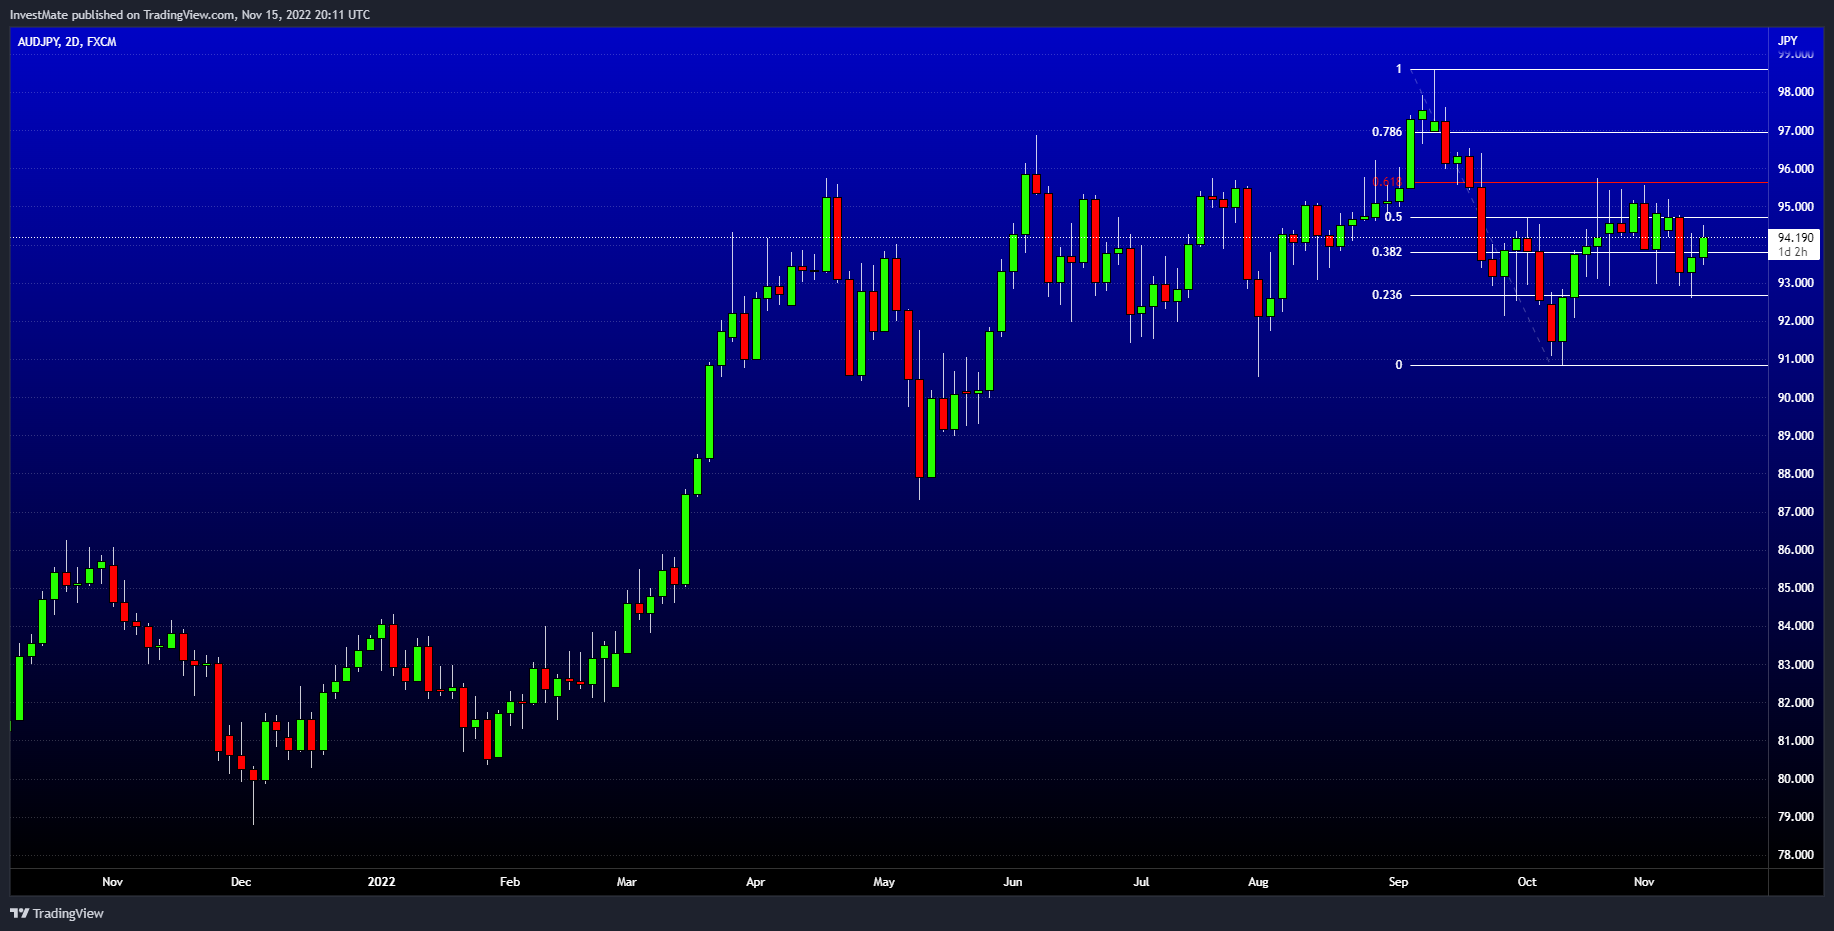Click the InvestMate published on TradingView.com header
The width and height of the screenshot is (1834, 931).
190,15
